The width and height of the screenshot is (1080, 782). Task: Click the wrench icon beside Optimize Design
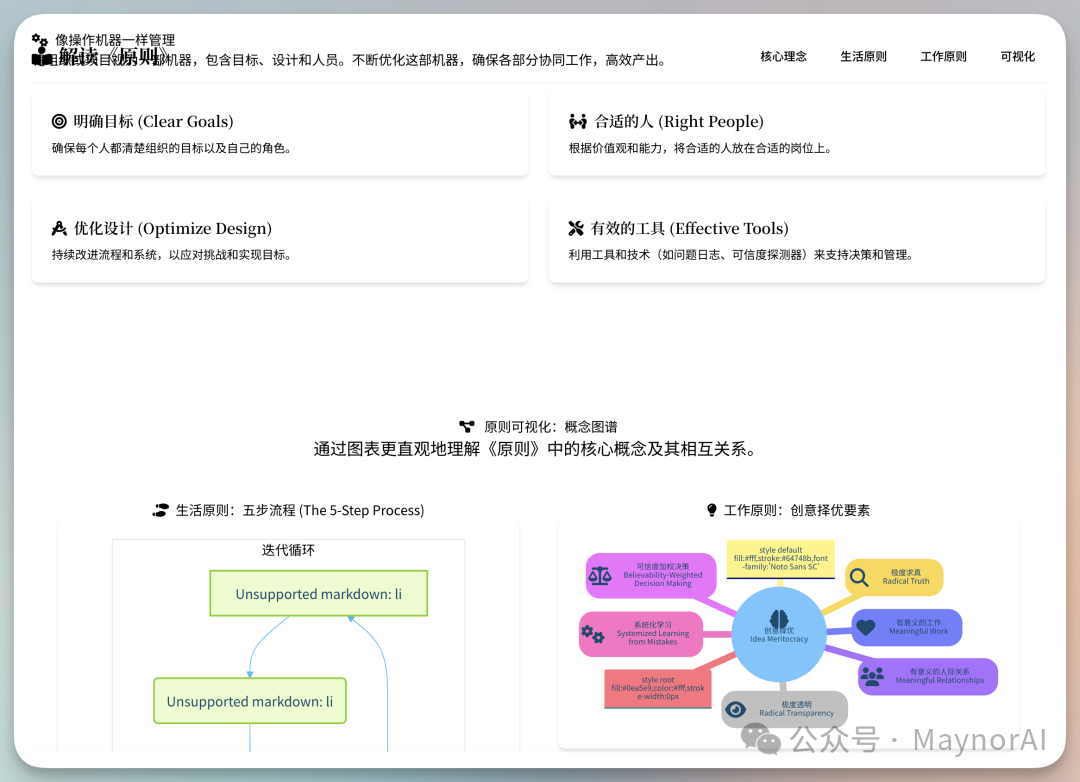(x=59, y=228)
